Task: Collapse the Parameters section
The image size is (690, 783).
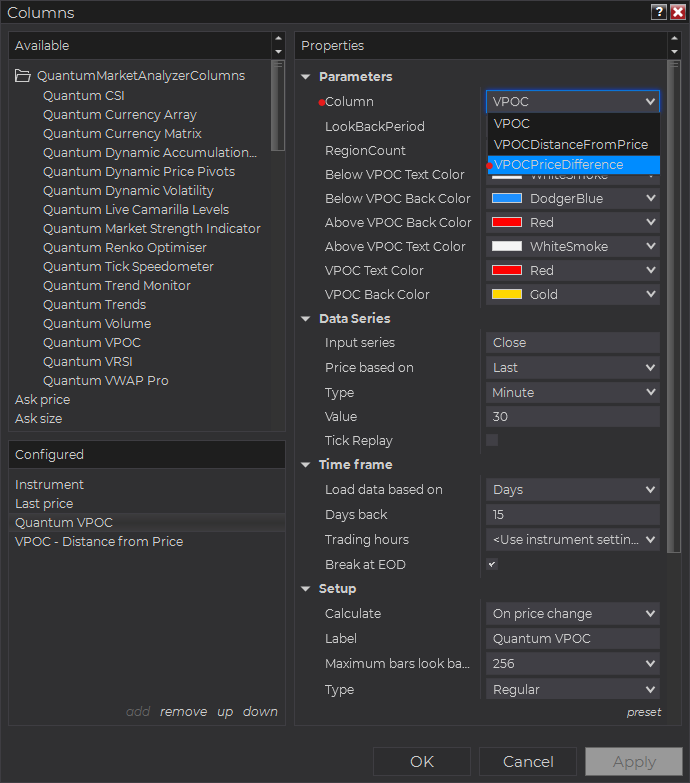Action: tap(306, 77)
